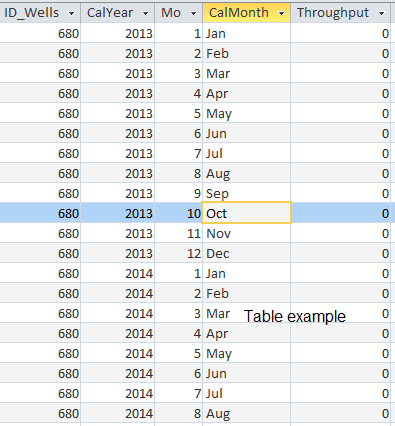Viewport: 395px width, 426px height.
Task: Click the Aug cell for year 2013
Action: [x=247, y=173]
